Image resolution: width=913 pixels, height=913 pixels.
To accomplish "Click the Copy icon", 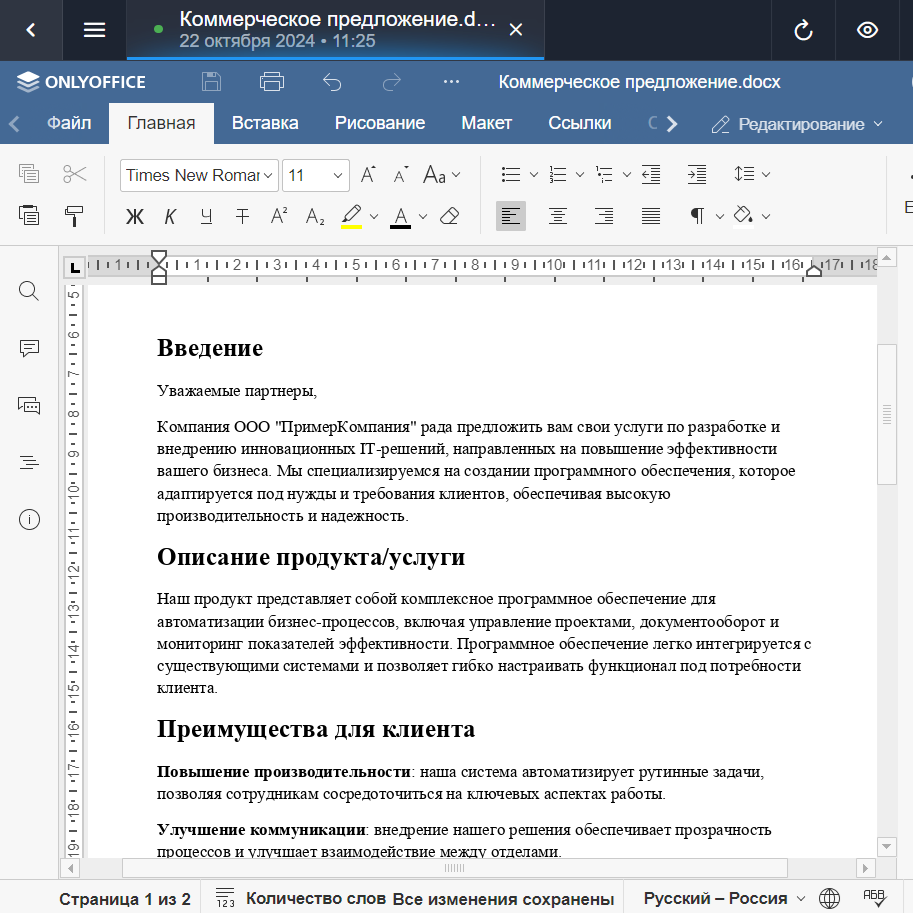I will [x=29, y=174].
